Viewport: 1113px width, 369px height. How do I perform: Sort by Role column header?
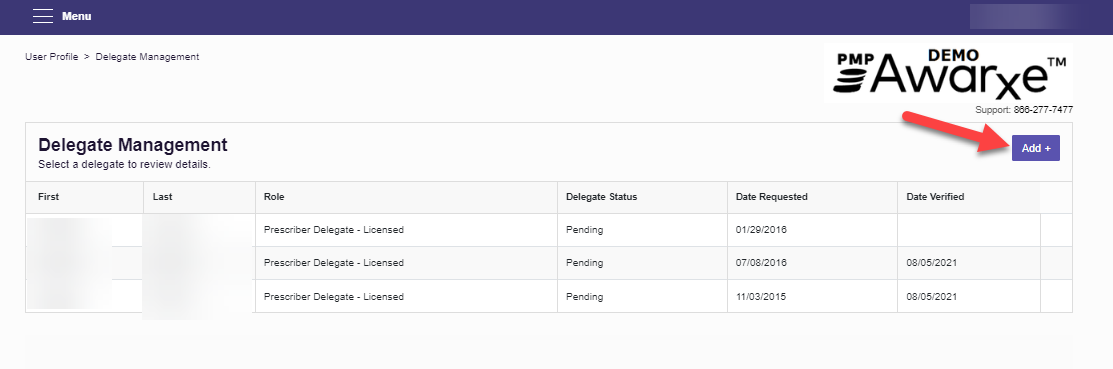[406, 197]
